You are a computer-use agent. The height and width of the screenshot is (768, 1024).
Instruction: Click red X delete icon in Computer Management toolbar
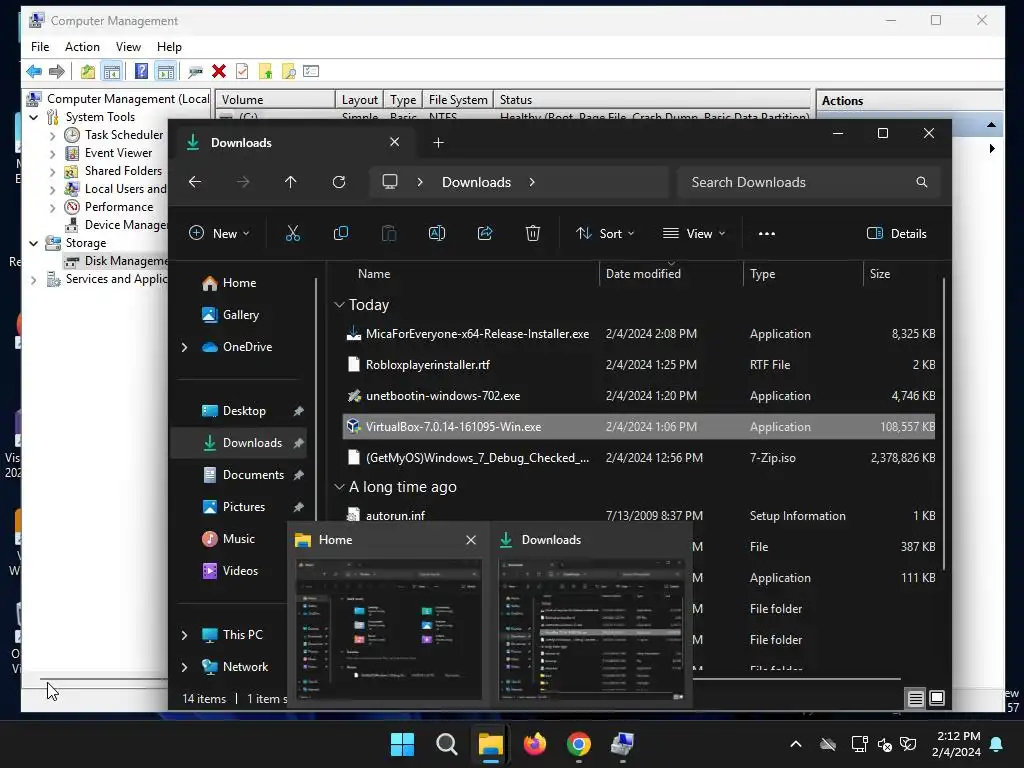219,71
